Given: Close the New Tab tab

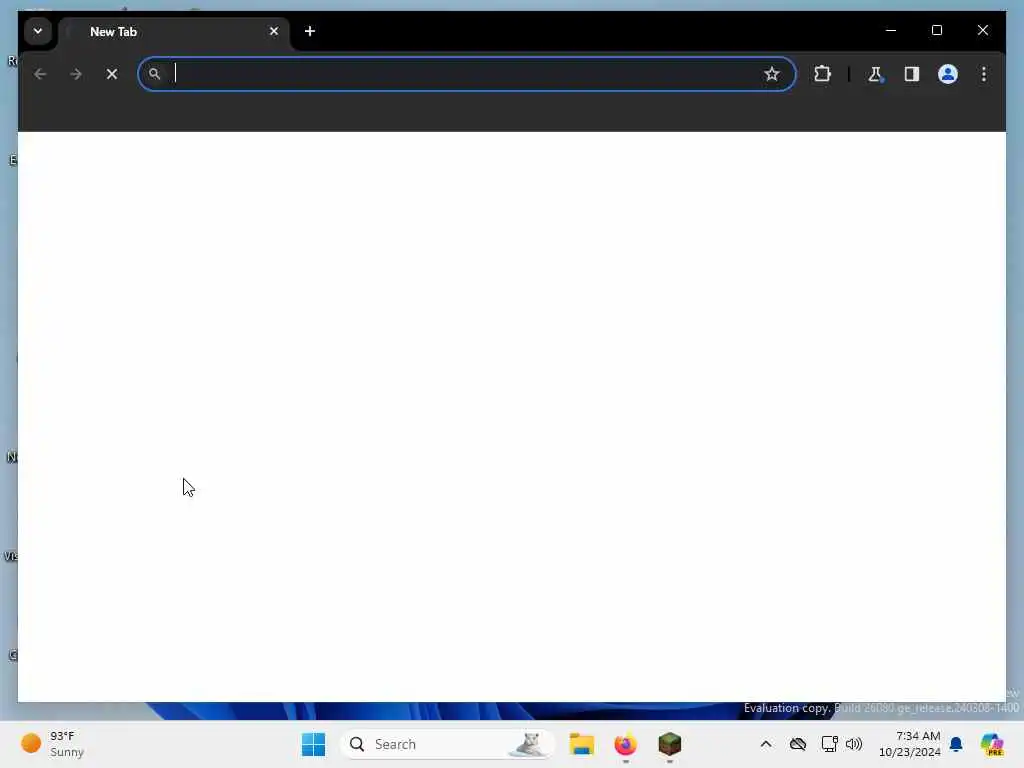Looking at the screenshot, I should pos(274,31).
